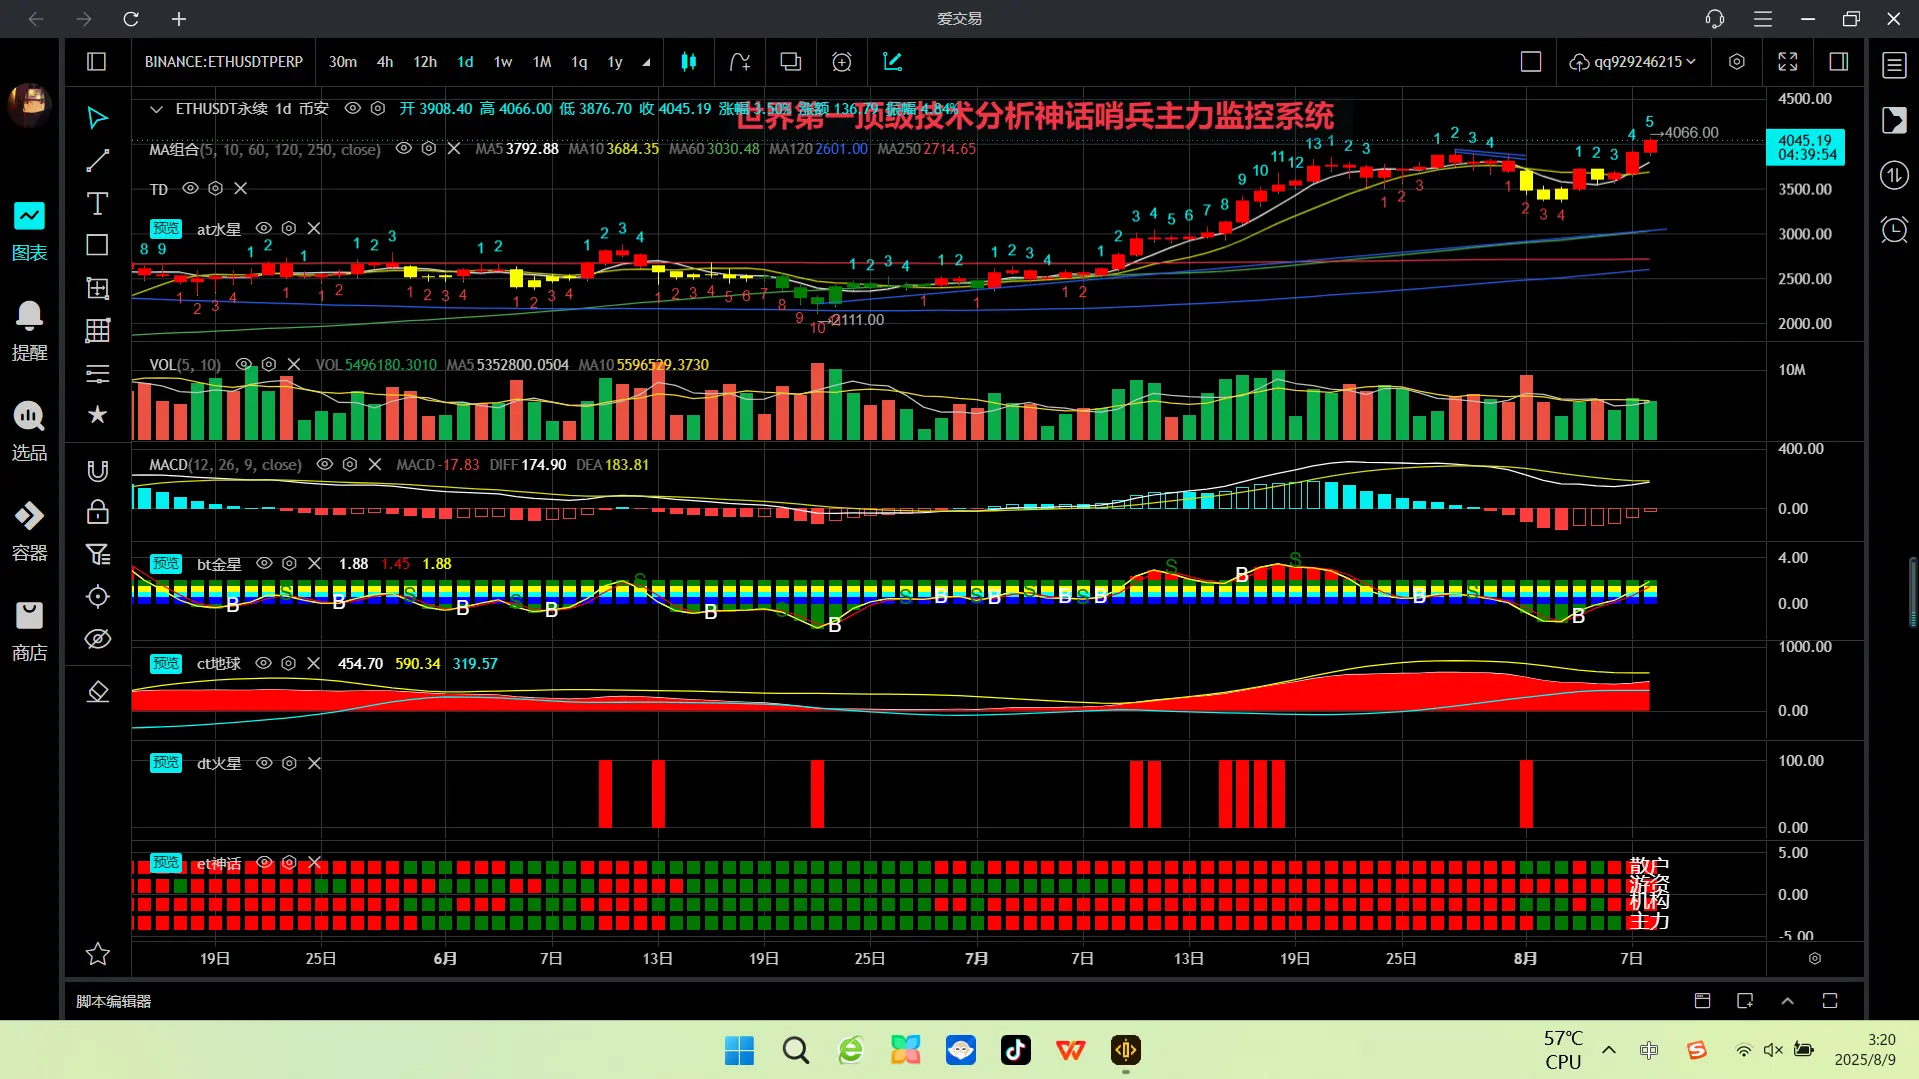Enter fullscreen chart mode

pos(1788,62)
